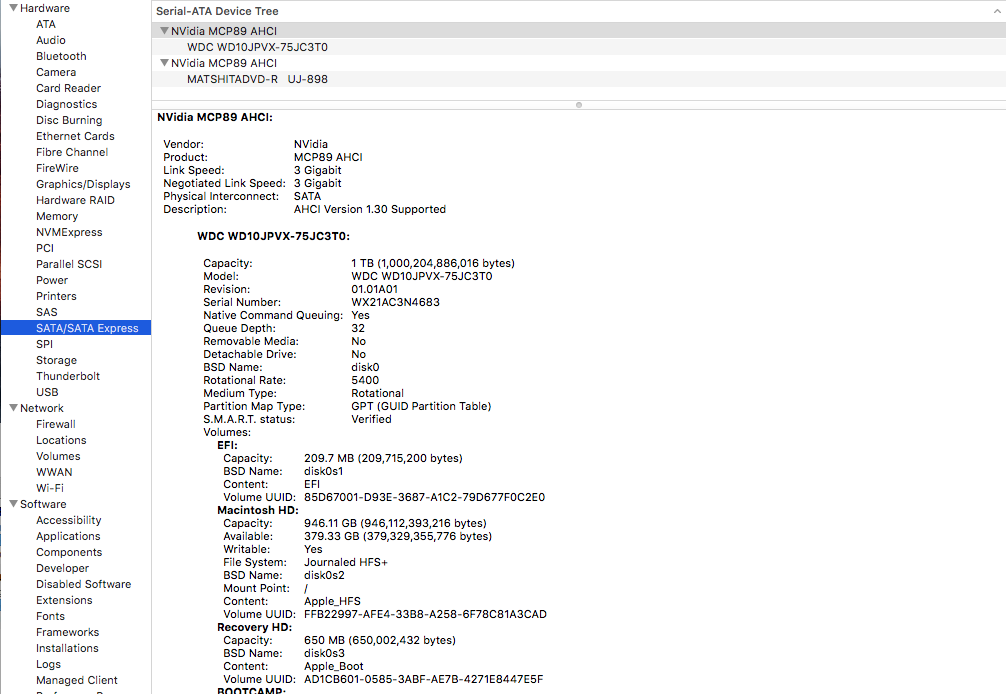Select Managed Client entry

(x=76, y=681)
